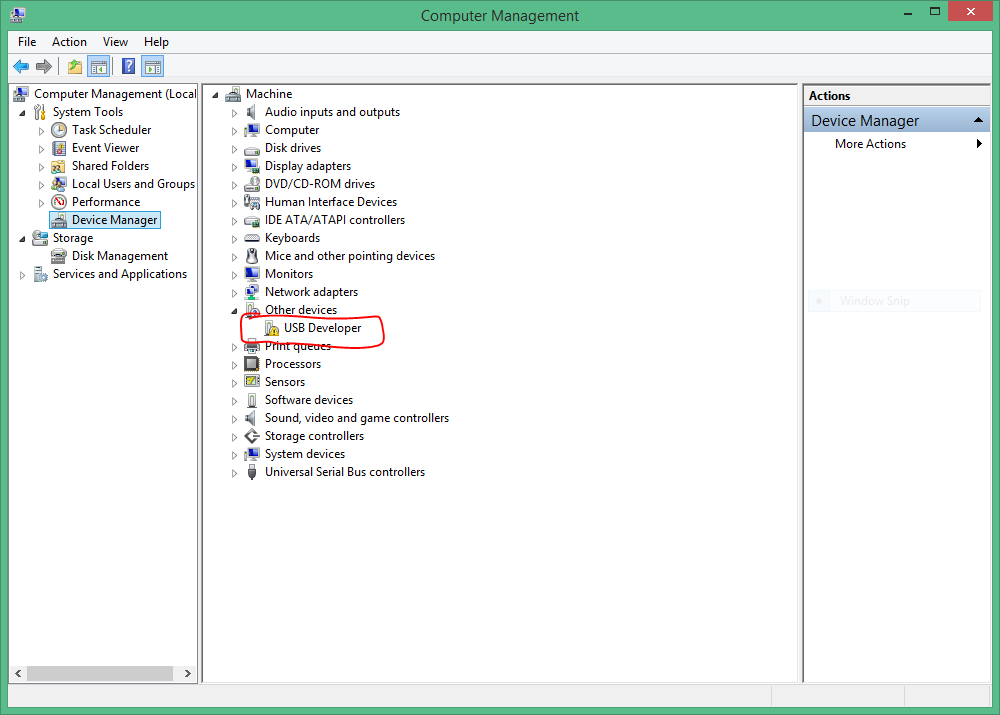Toggle the Show/Hide Console Tree icon
The height and width of the screenshot is (715, 1000).
pyautogui.click(x=99, y=66)
